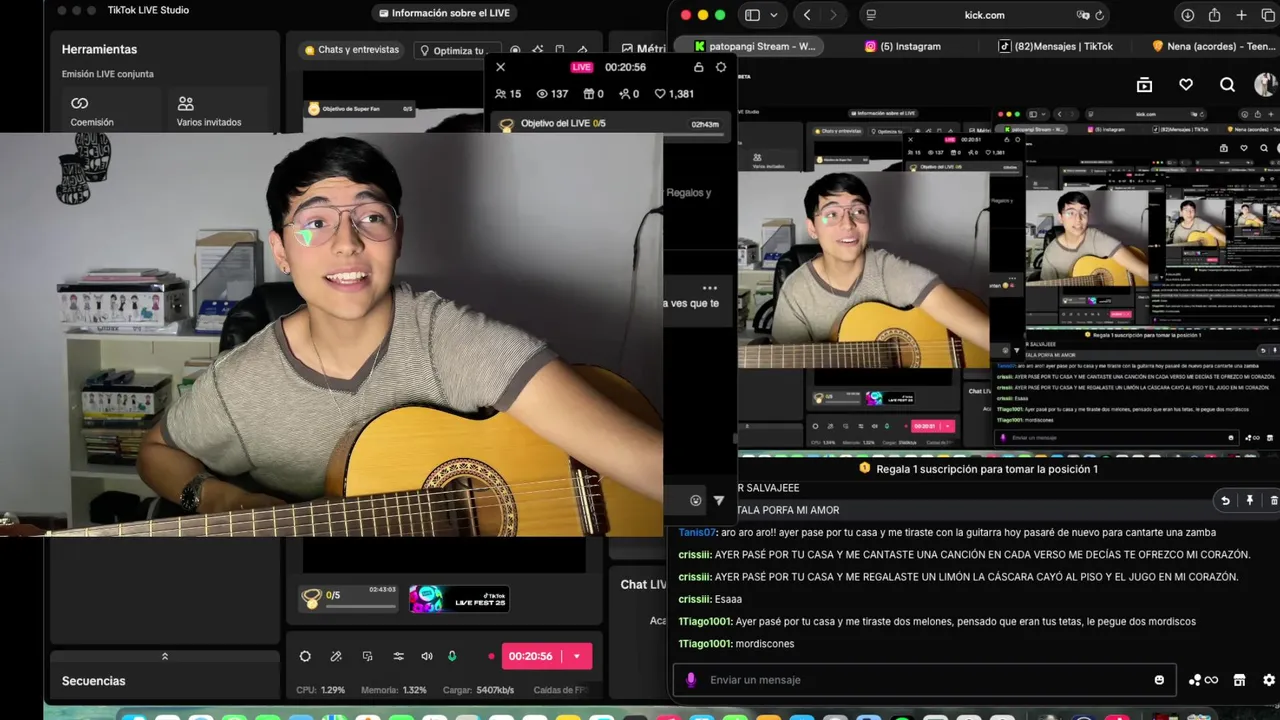Click the kick.com address bar
The image size is (1280, 720).
[985, 15]
